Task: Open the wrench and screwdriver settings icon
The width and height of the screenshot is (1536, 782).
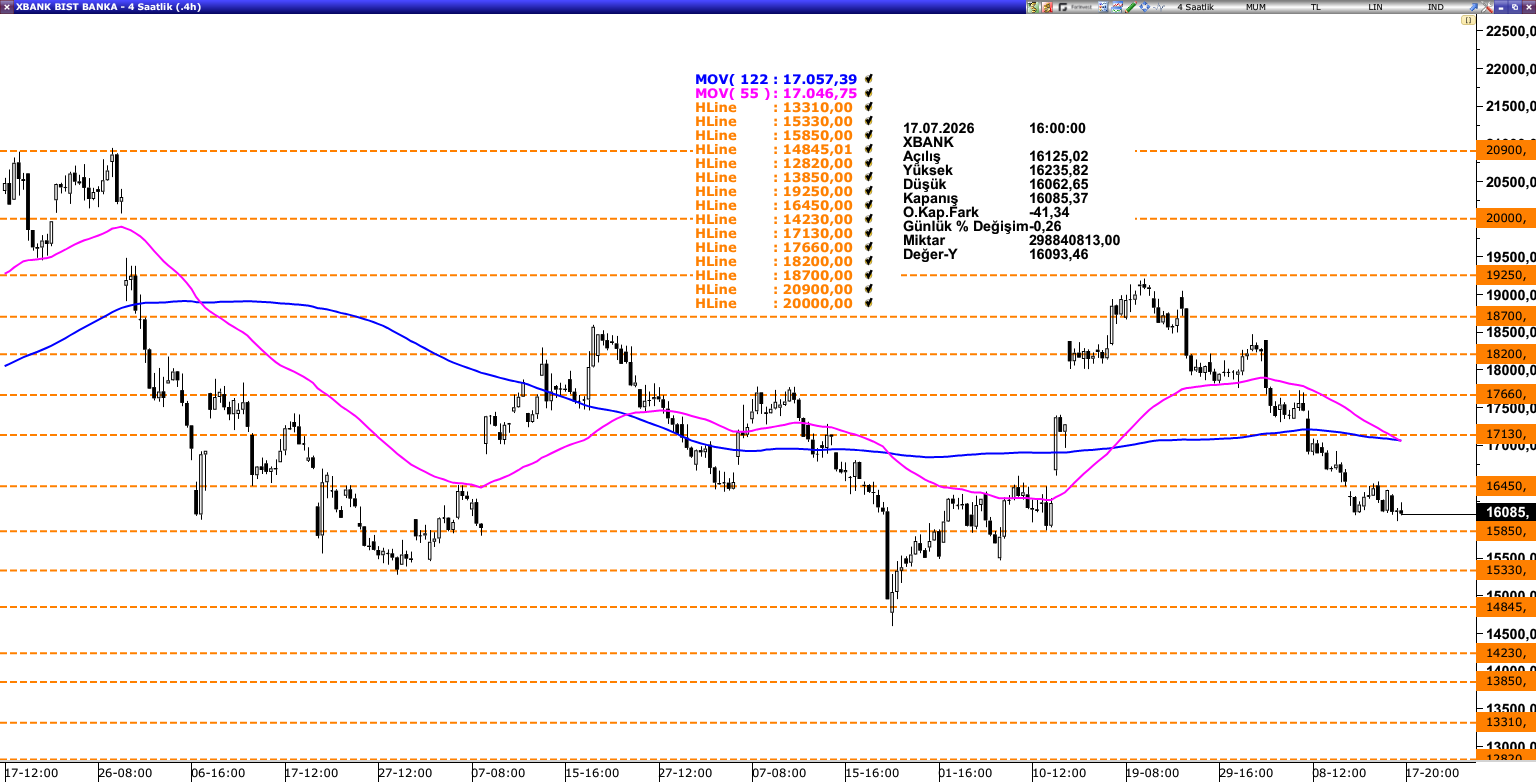Action: [x=1487, y=7]
